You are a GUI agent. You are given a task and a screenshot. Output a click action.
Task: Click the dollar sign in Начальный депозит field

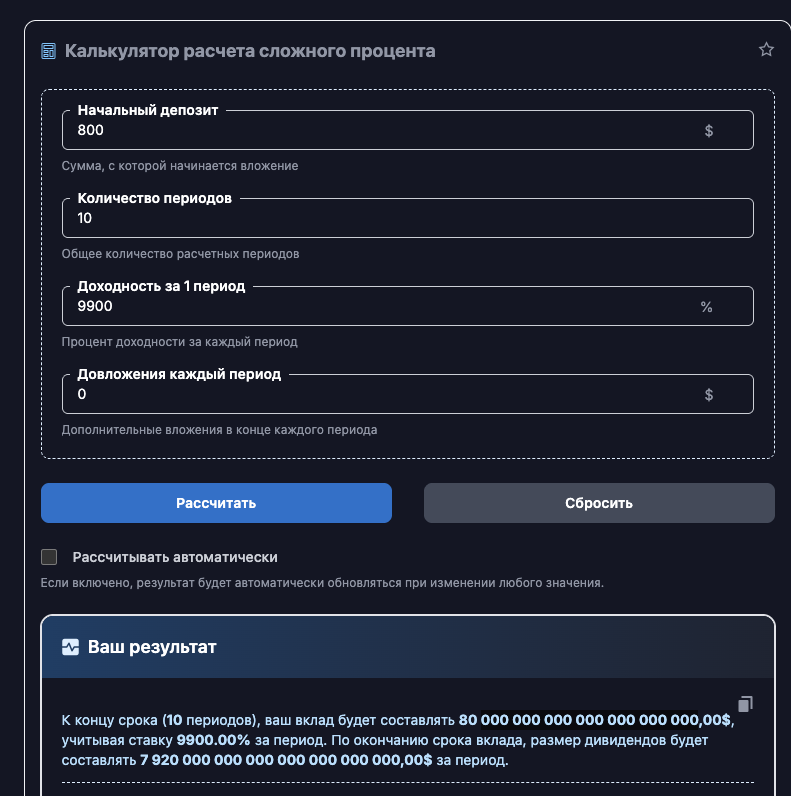point(709,131)
